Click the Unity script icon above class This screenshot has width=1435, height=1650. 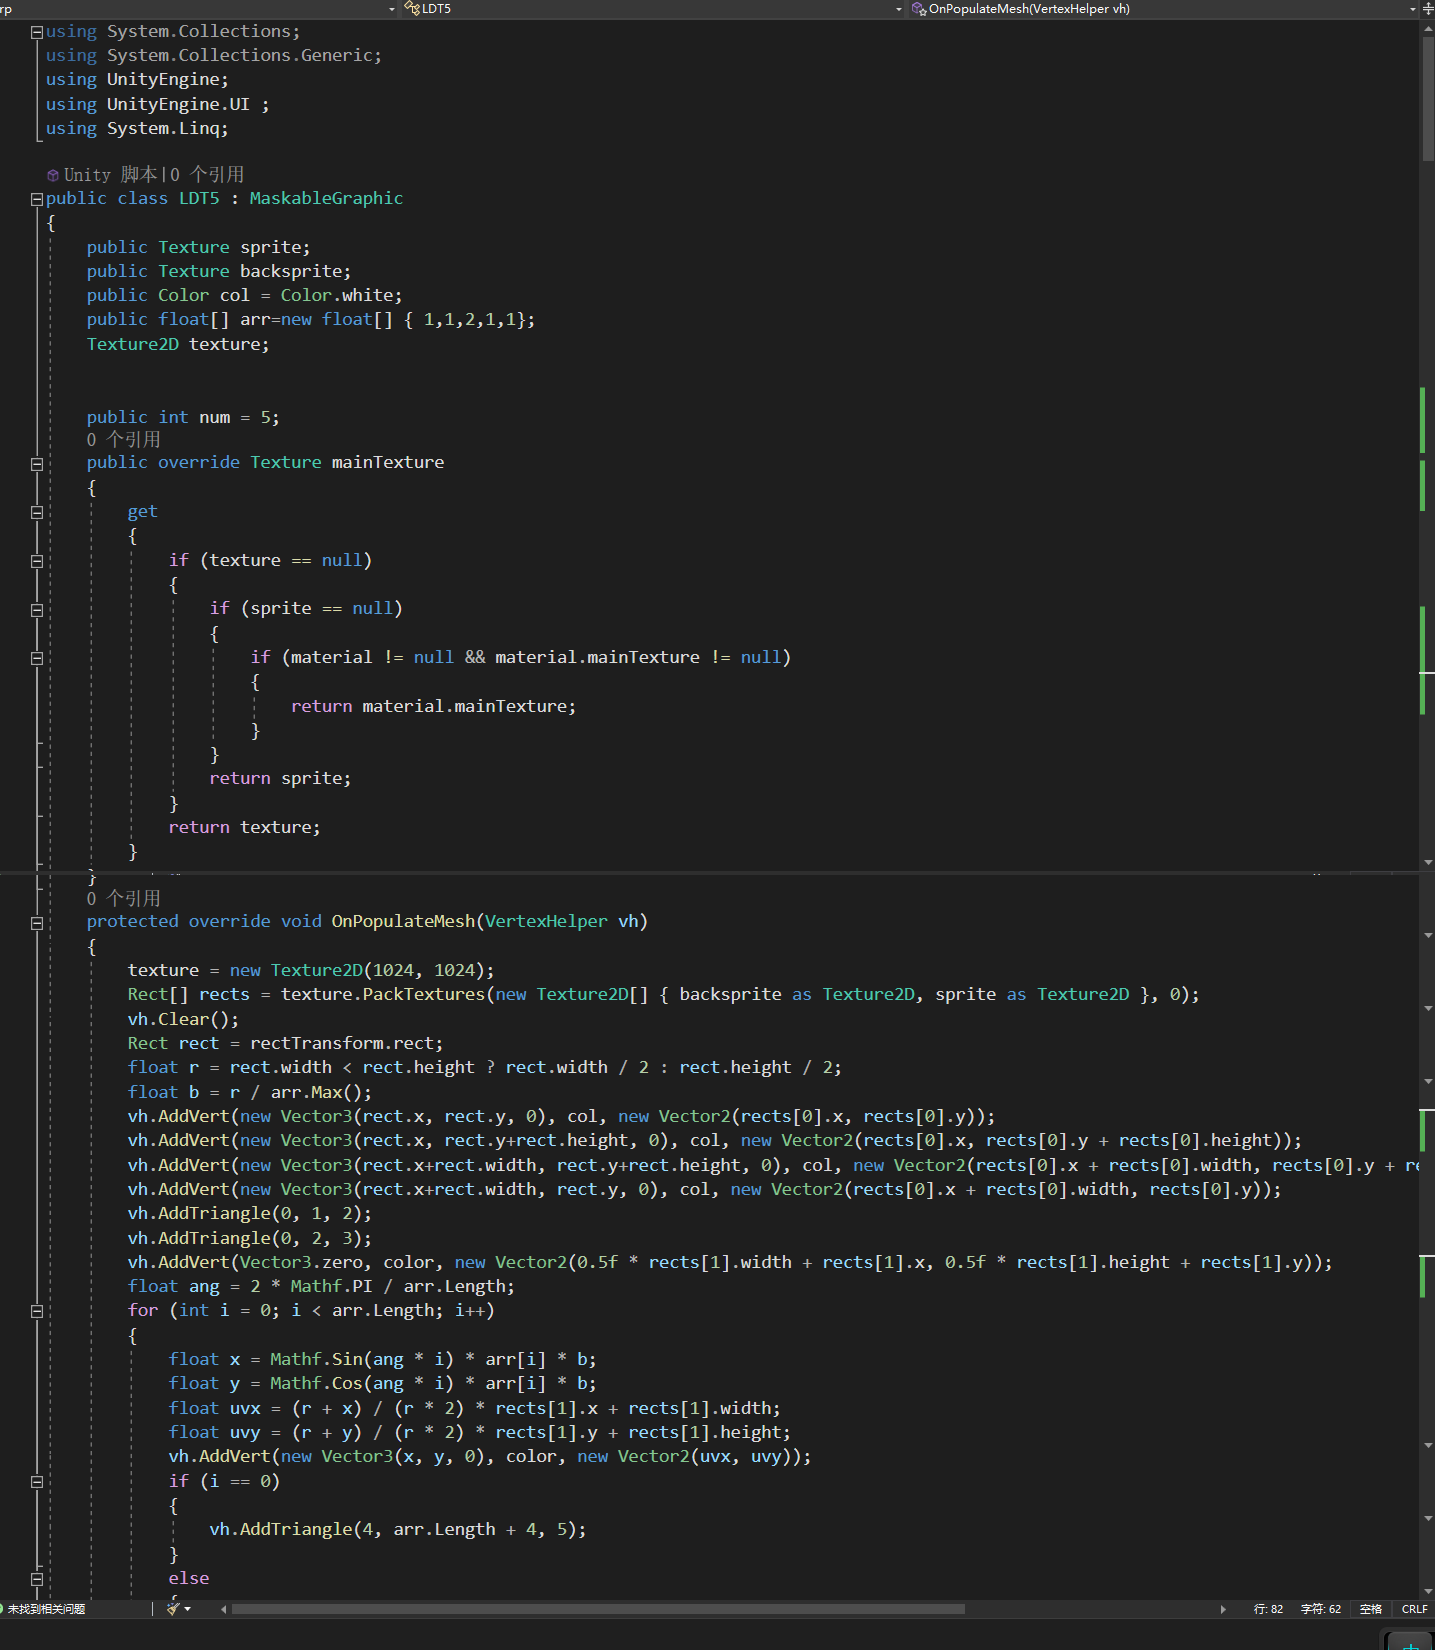coord(53,176)
